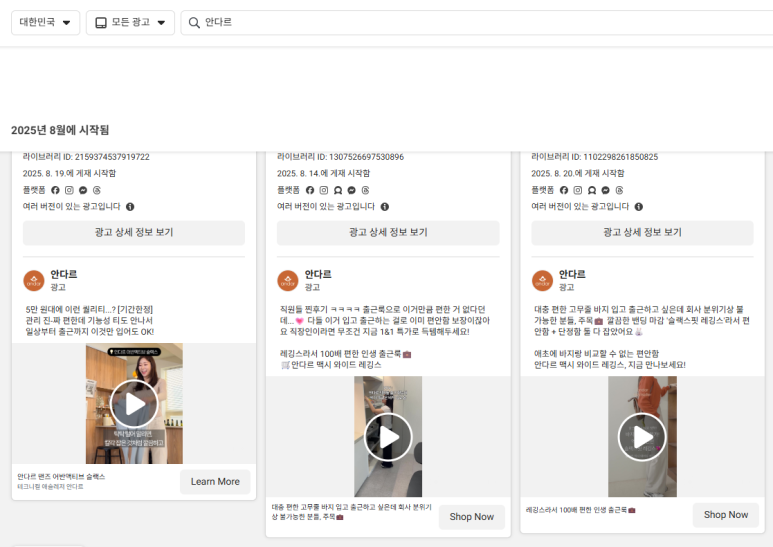Click Messenger platform icon in 2025. 8. 19 ad

[x=83, y=190]
